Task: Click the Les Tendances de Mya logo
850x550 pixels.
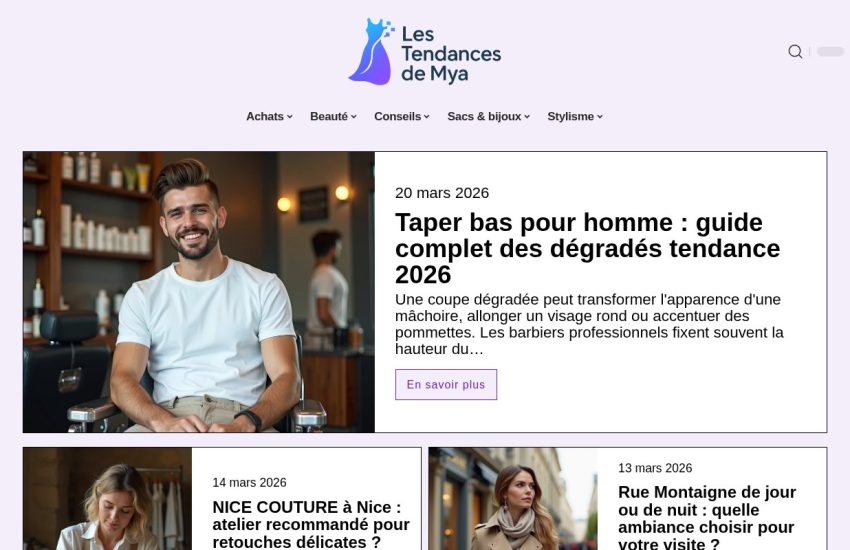Action: tap(424, 52)
